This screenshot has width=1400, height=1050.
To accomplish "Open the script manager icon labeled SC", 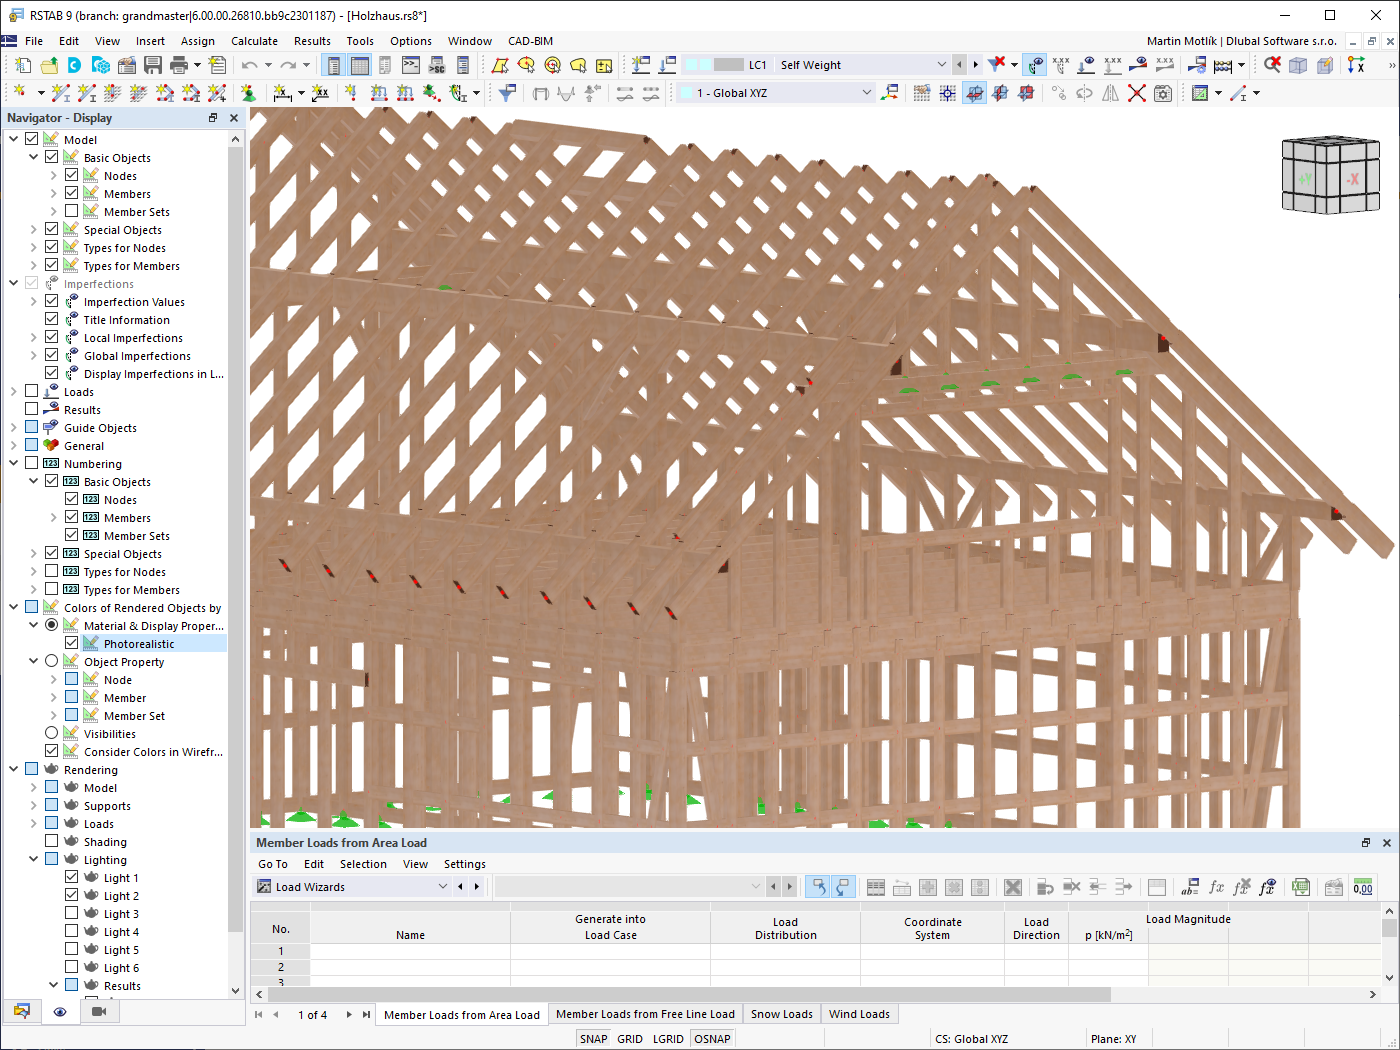I will coord(437,65).
